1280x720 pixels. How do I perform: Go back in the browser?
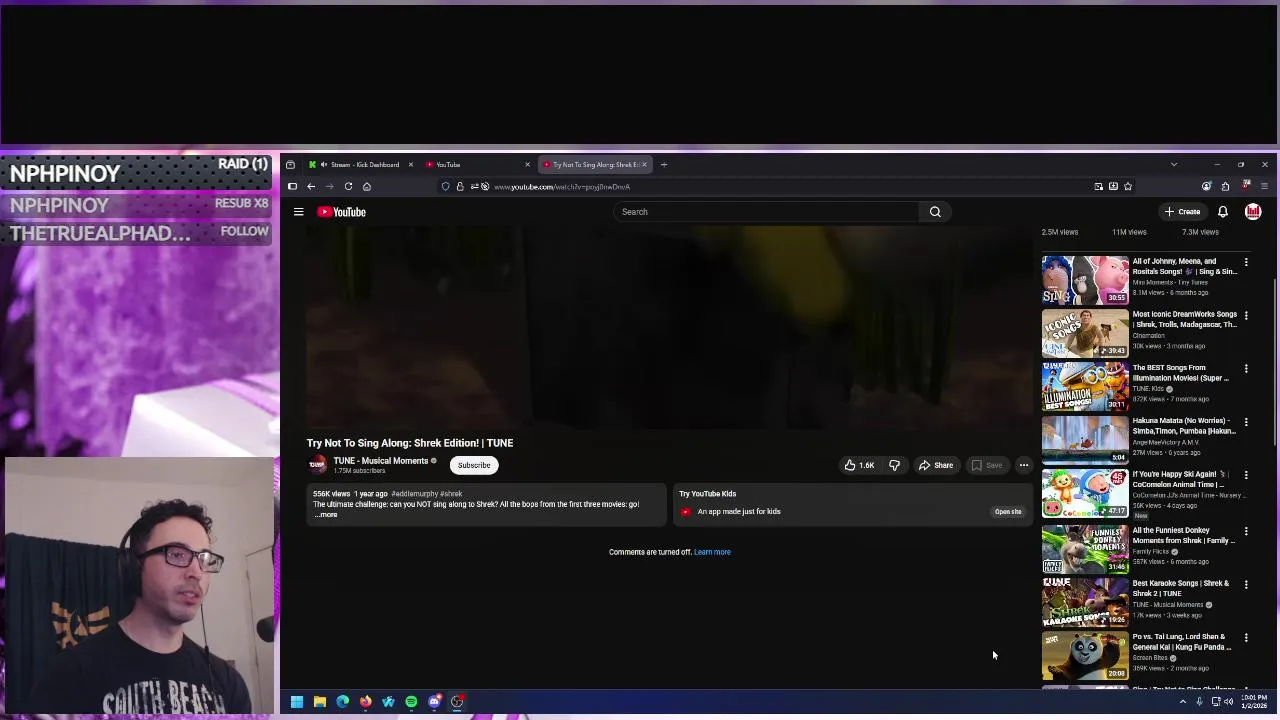(x=311, y=187)
